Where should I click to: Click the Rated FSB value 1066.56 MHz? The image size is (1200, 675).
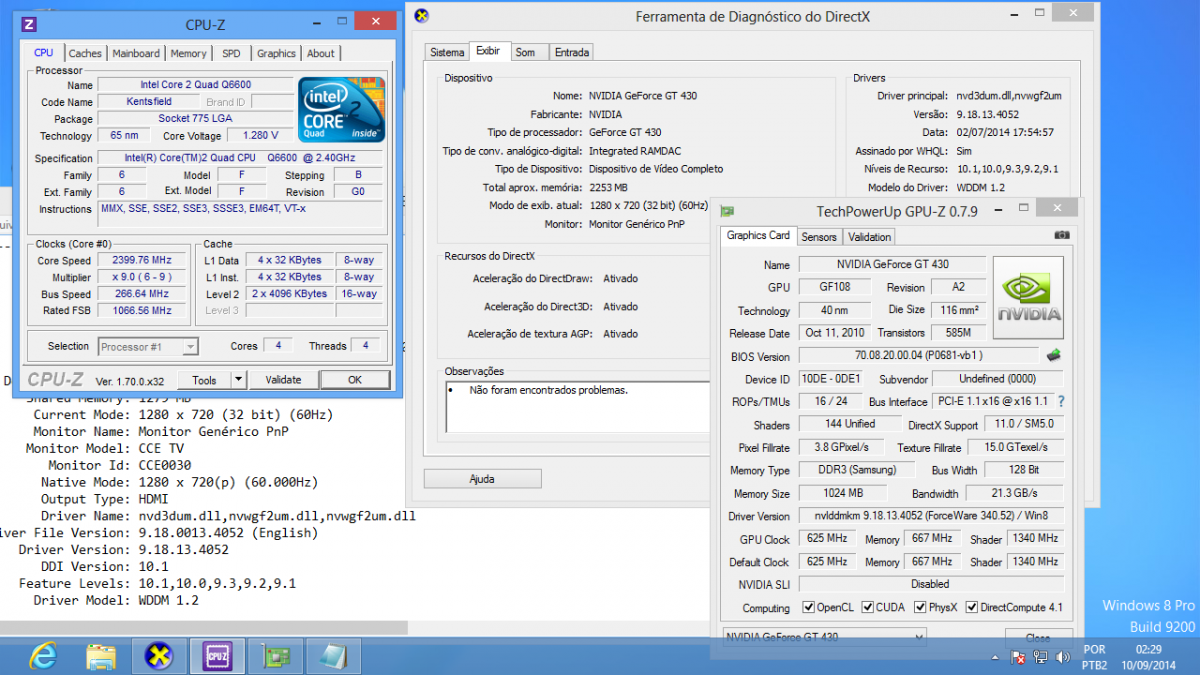click(142, 311)
